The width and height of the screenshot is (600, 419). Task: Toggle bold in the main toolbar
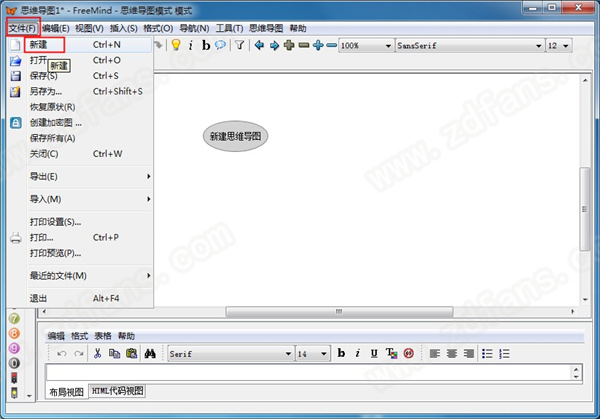point(206,46)
